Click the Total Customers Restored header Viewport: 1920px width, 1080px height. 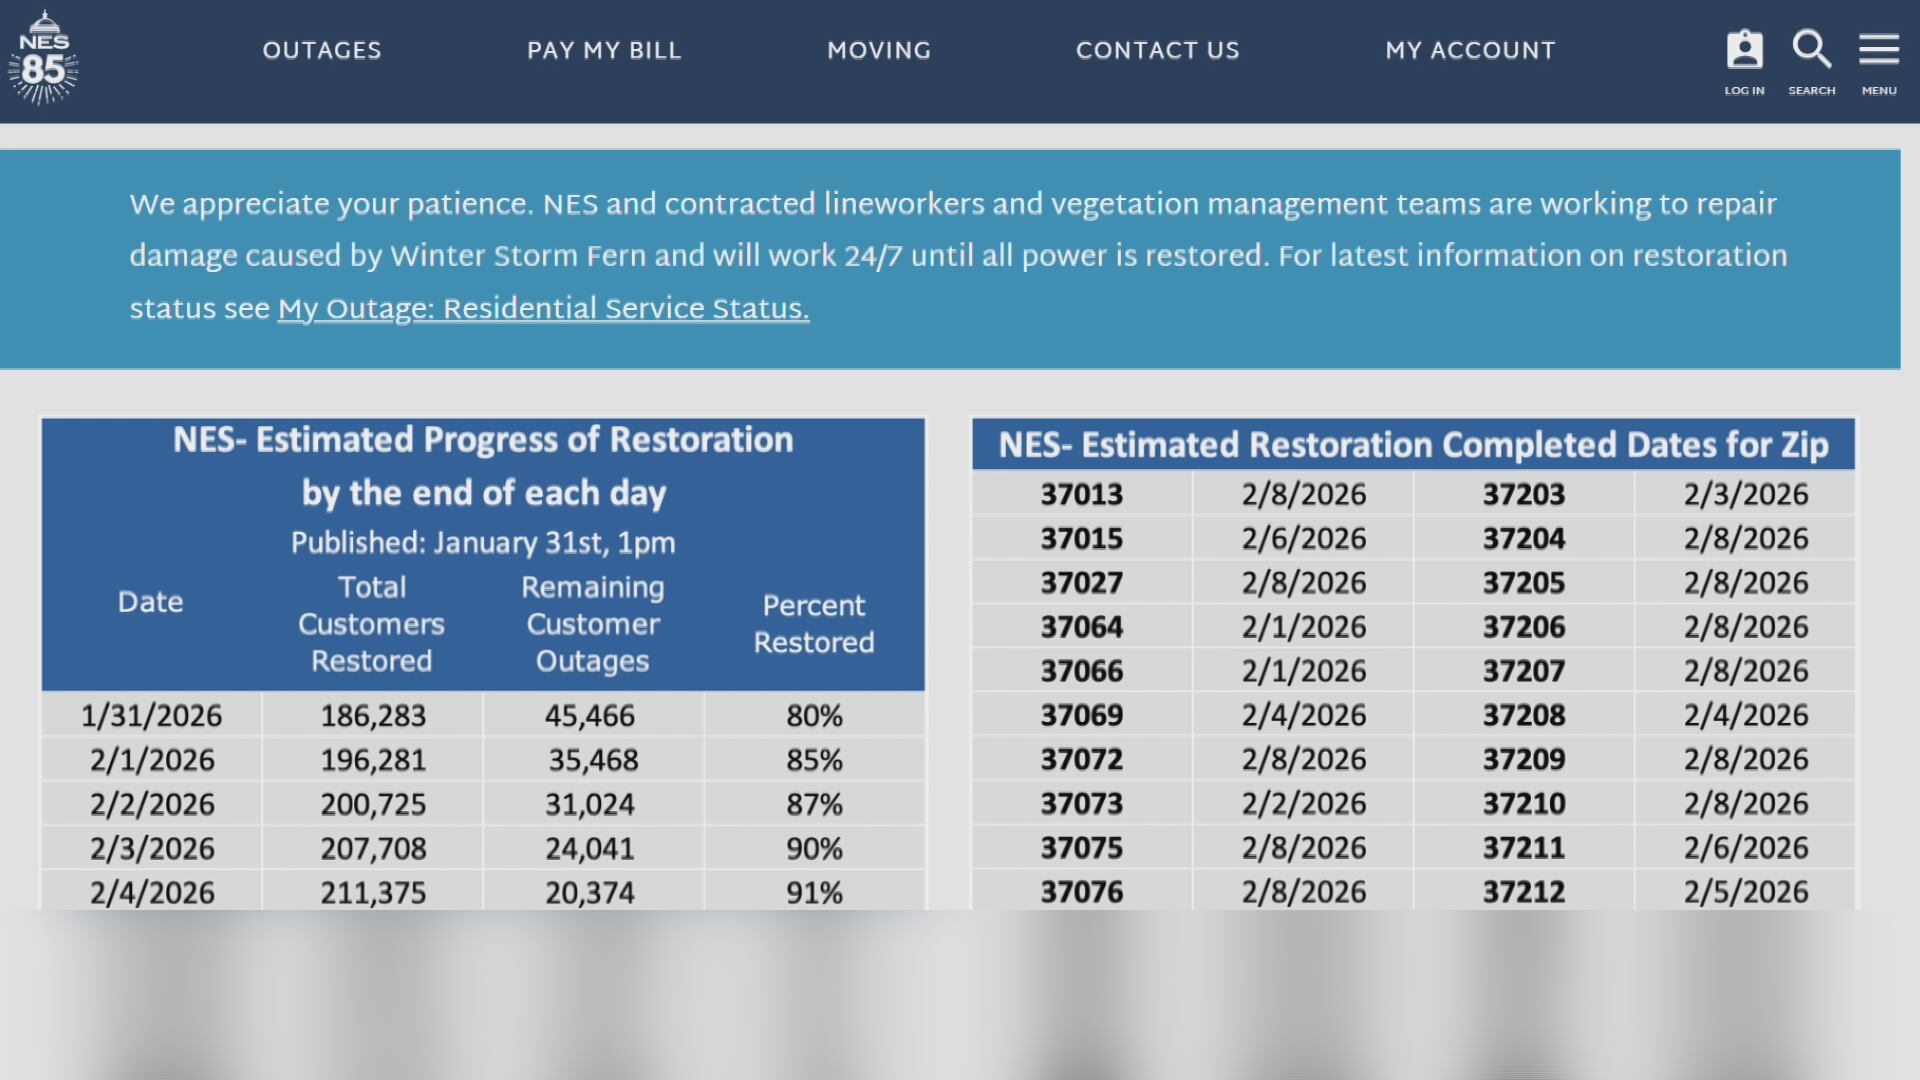click(371, 624)
